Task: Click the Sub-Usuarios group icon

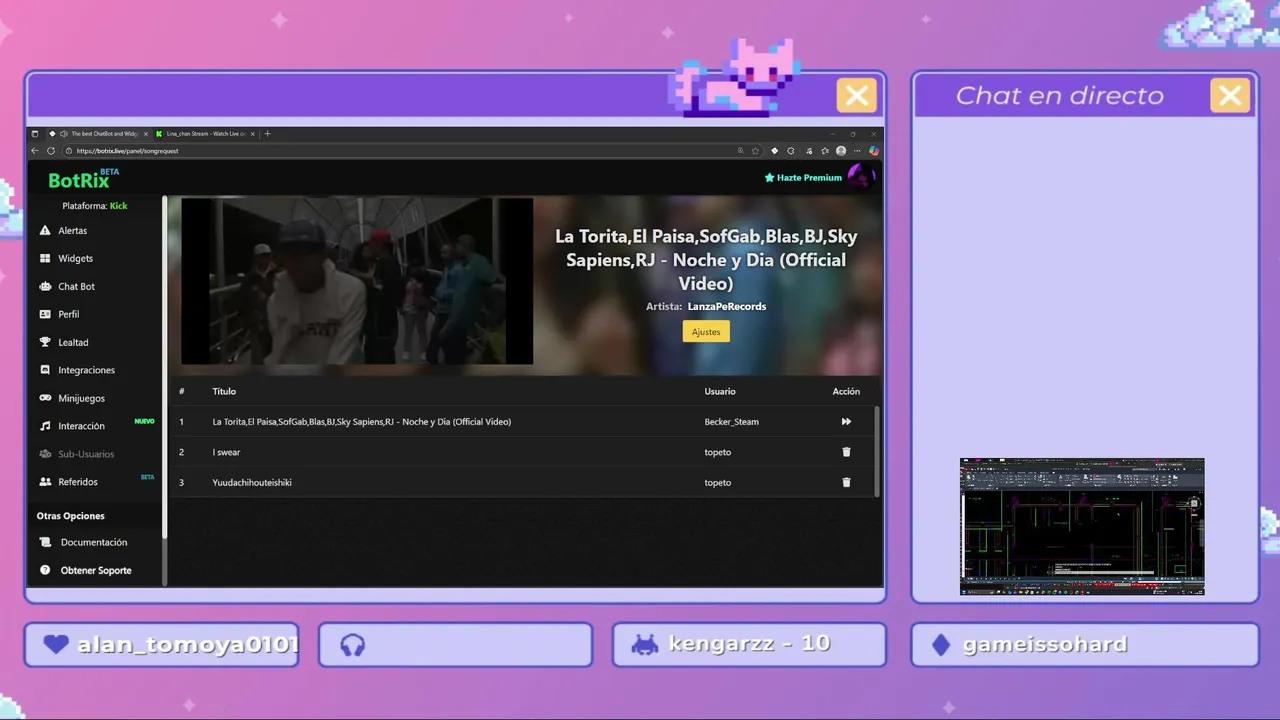Action: [44, 454]
